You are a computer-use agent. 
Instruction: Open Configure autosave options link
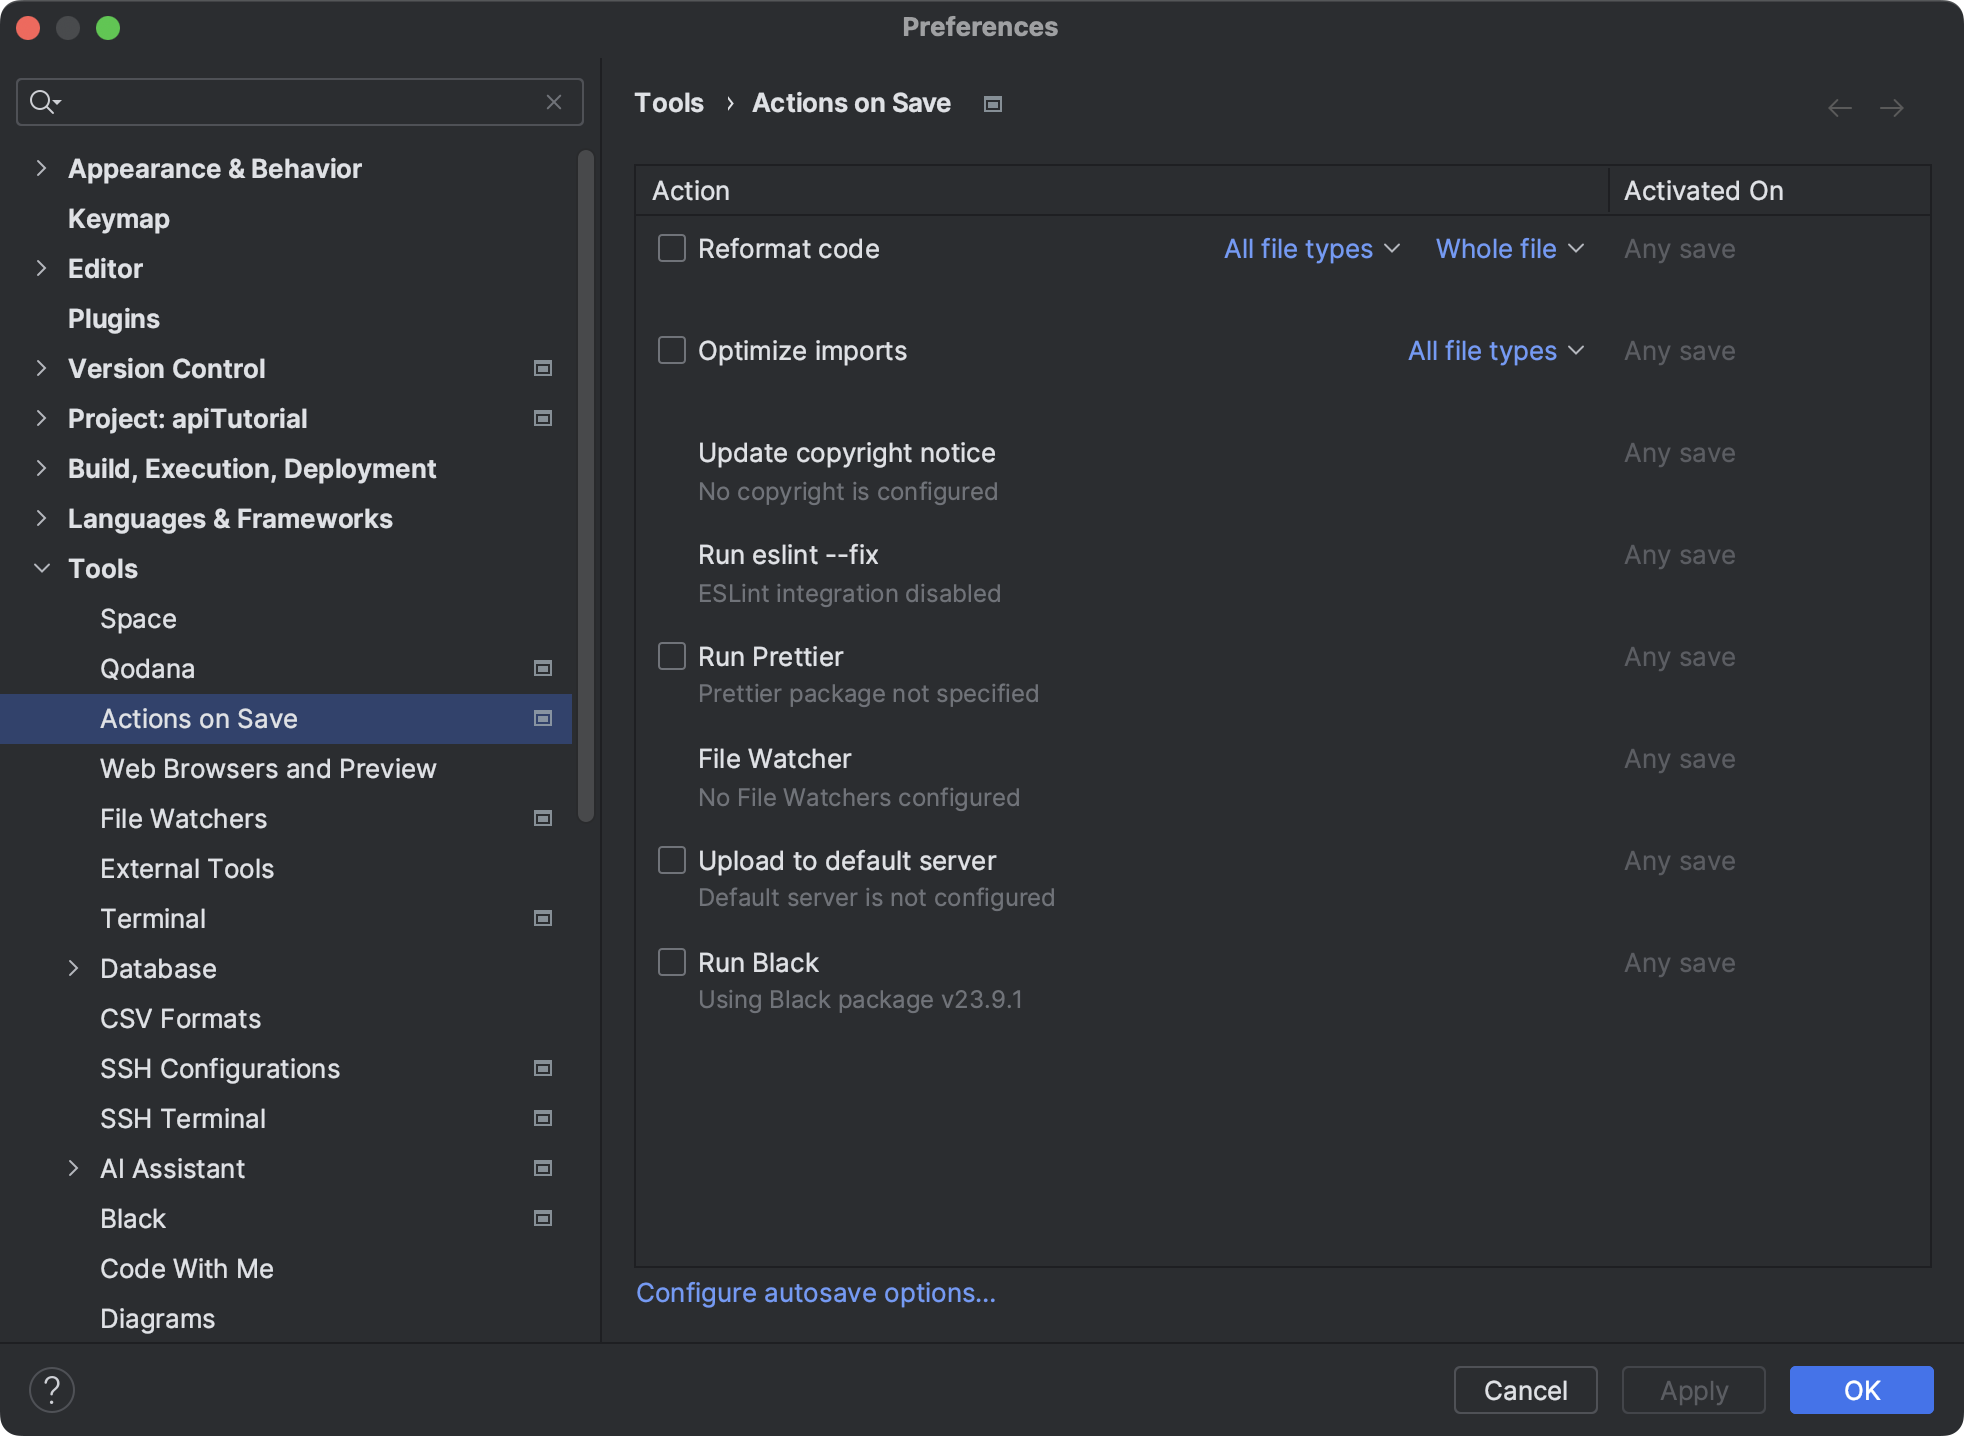[x=814, y=1292]
